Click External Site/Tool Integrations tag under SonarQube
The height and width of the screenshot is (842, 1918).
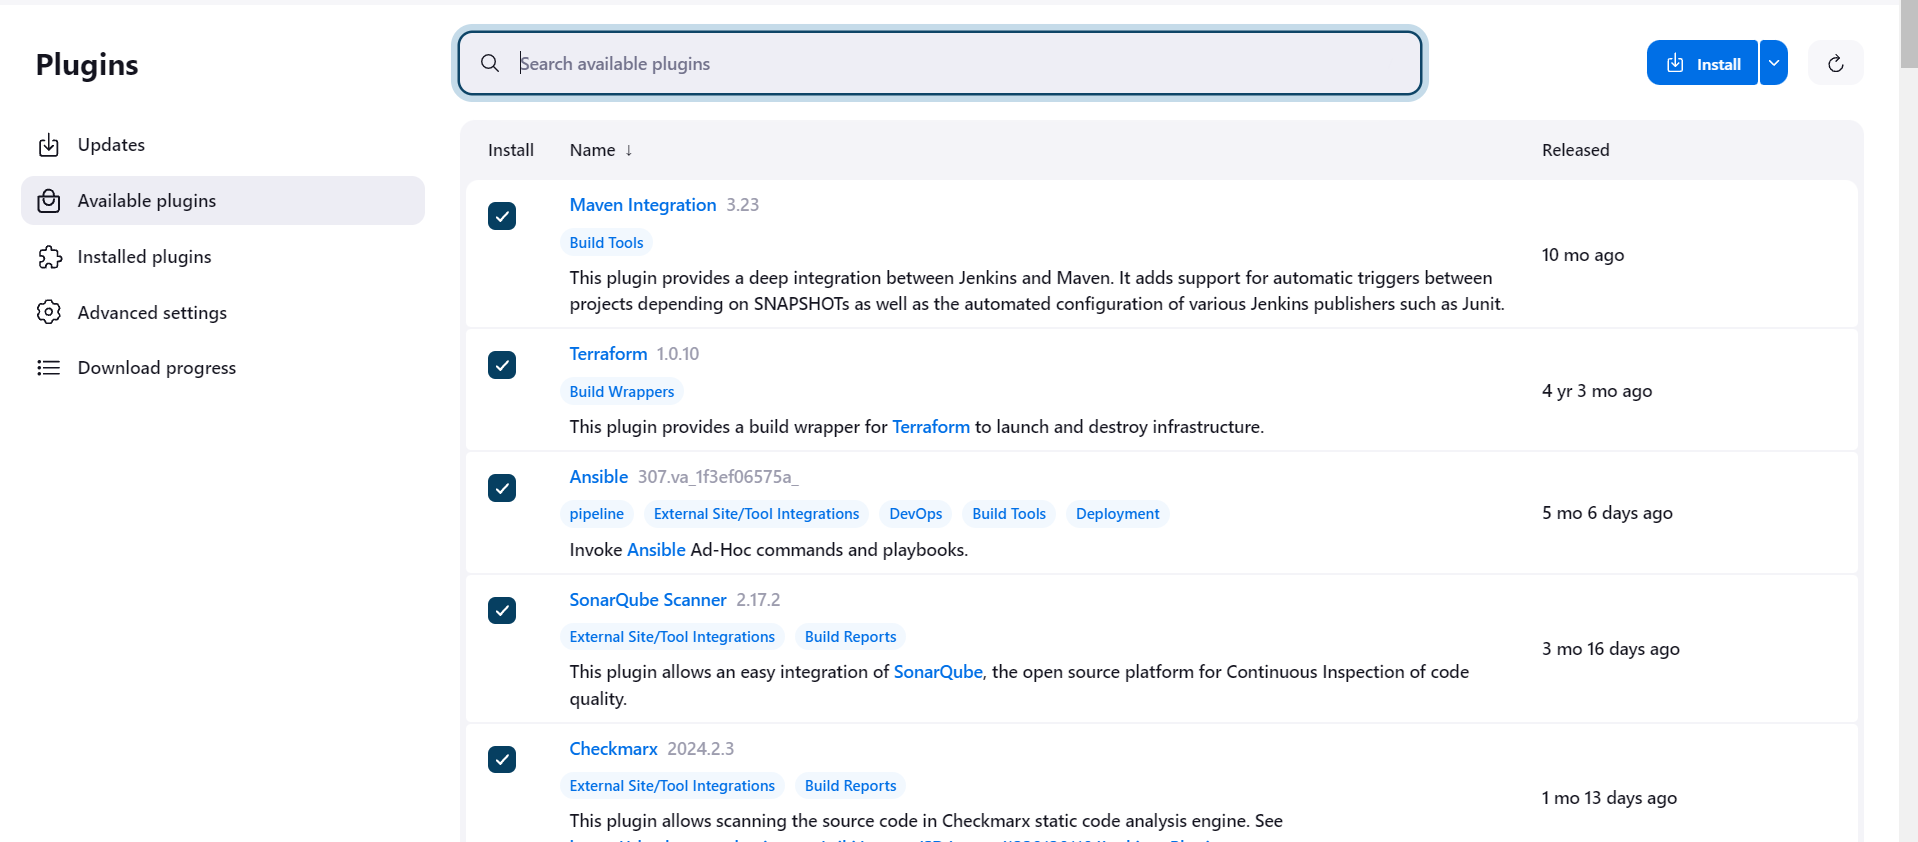(x=672, y=637)
